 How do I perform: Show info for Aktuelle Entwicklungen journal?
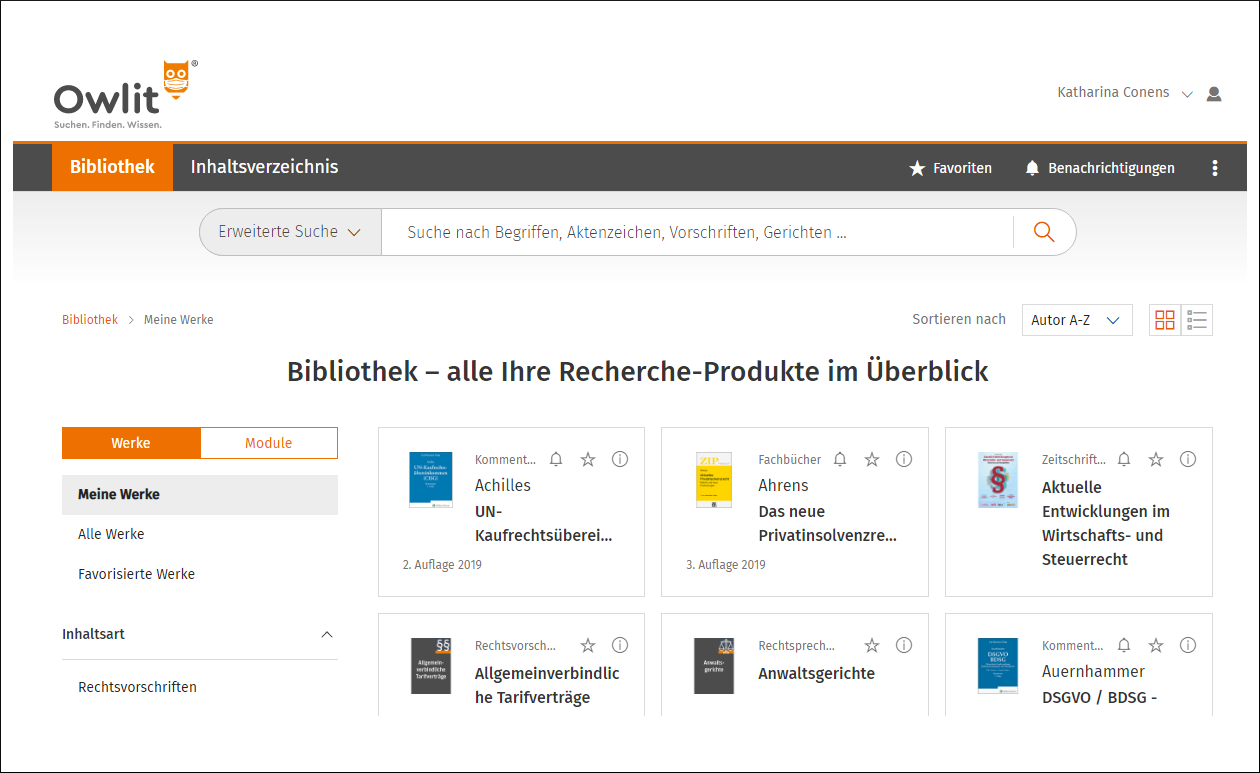pyautogui.click(x=1188, y=459)
